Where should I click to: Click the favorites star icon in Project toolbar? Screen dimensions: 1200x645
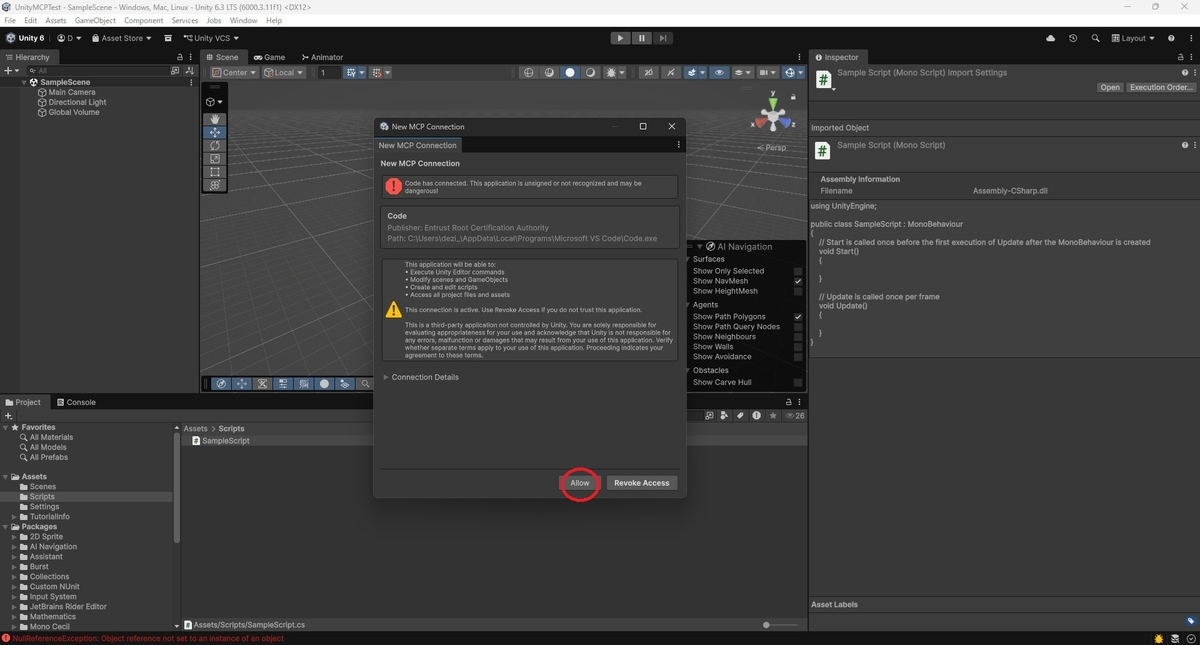pos(772,415)
